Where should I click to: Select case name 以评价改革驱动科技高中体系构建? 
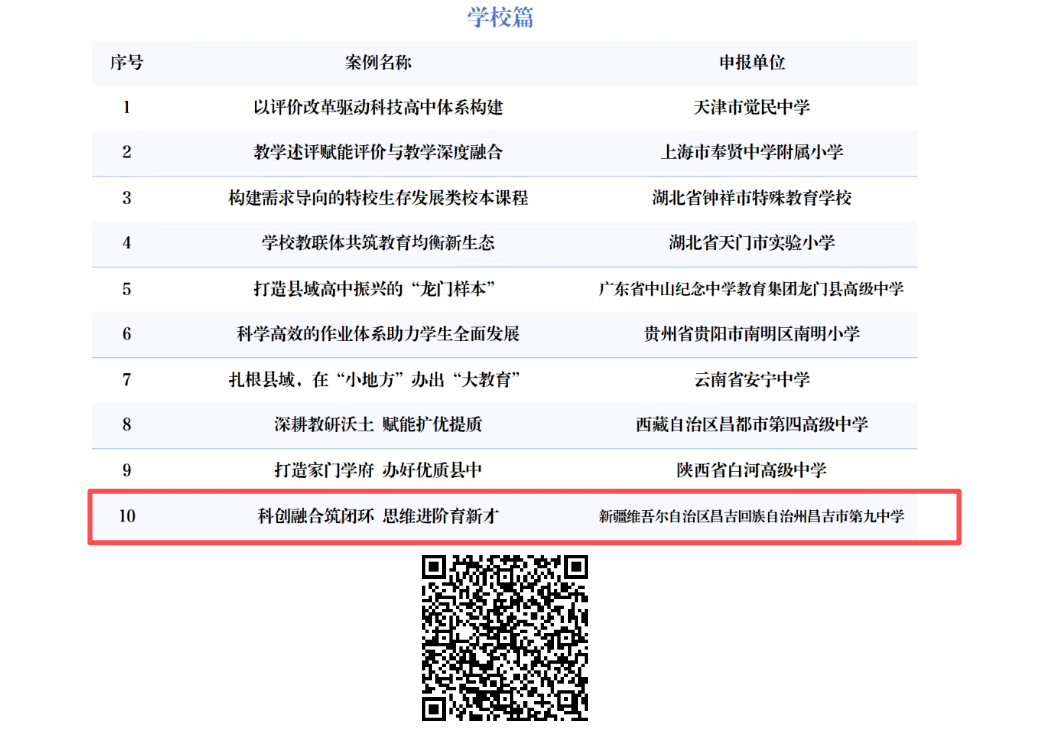pos(377,107)
